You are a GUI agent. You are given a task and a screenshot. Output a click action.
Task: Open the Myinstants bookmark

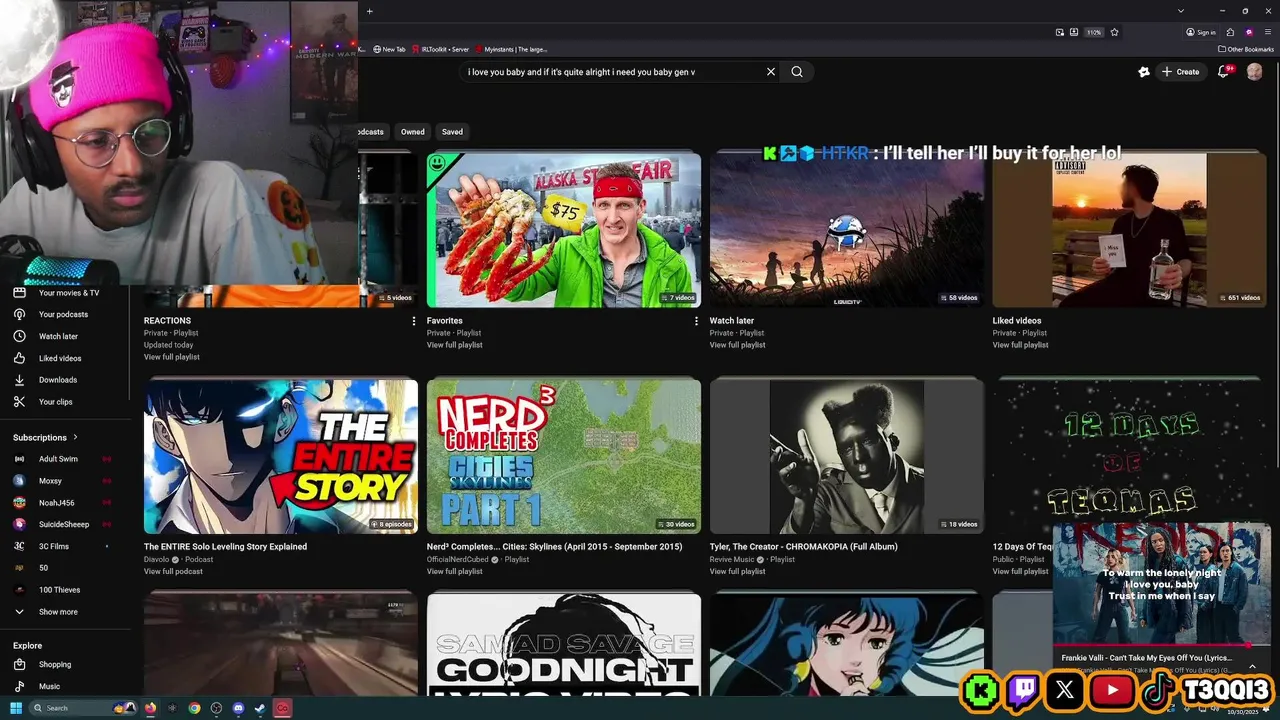(x=511, y=49)
